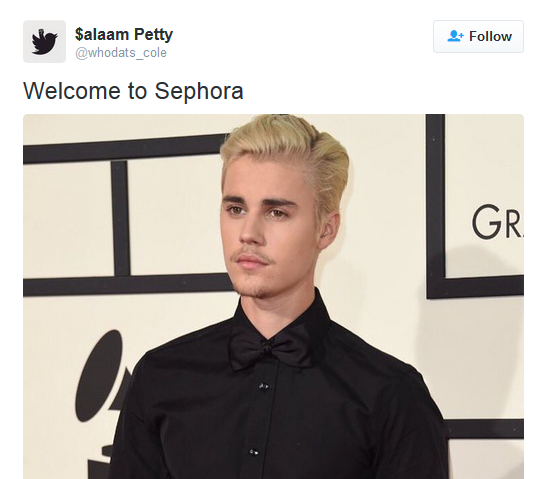Click the person-plus icon inside Follow

[x=455, y=36]
